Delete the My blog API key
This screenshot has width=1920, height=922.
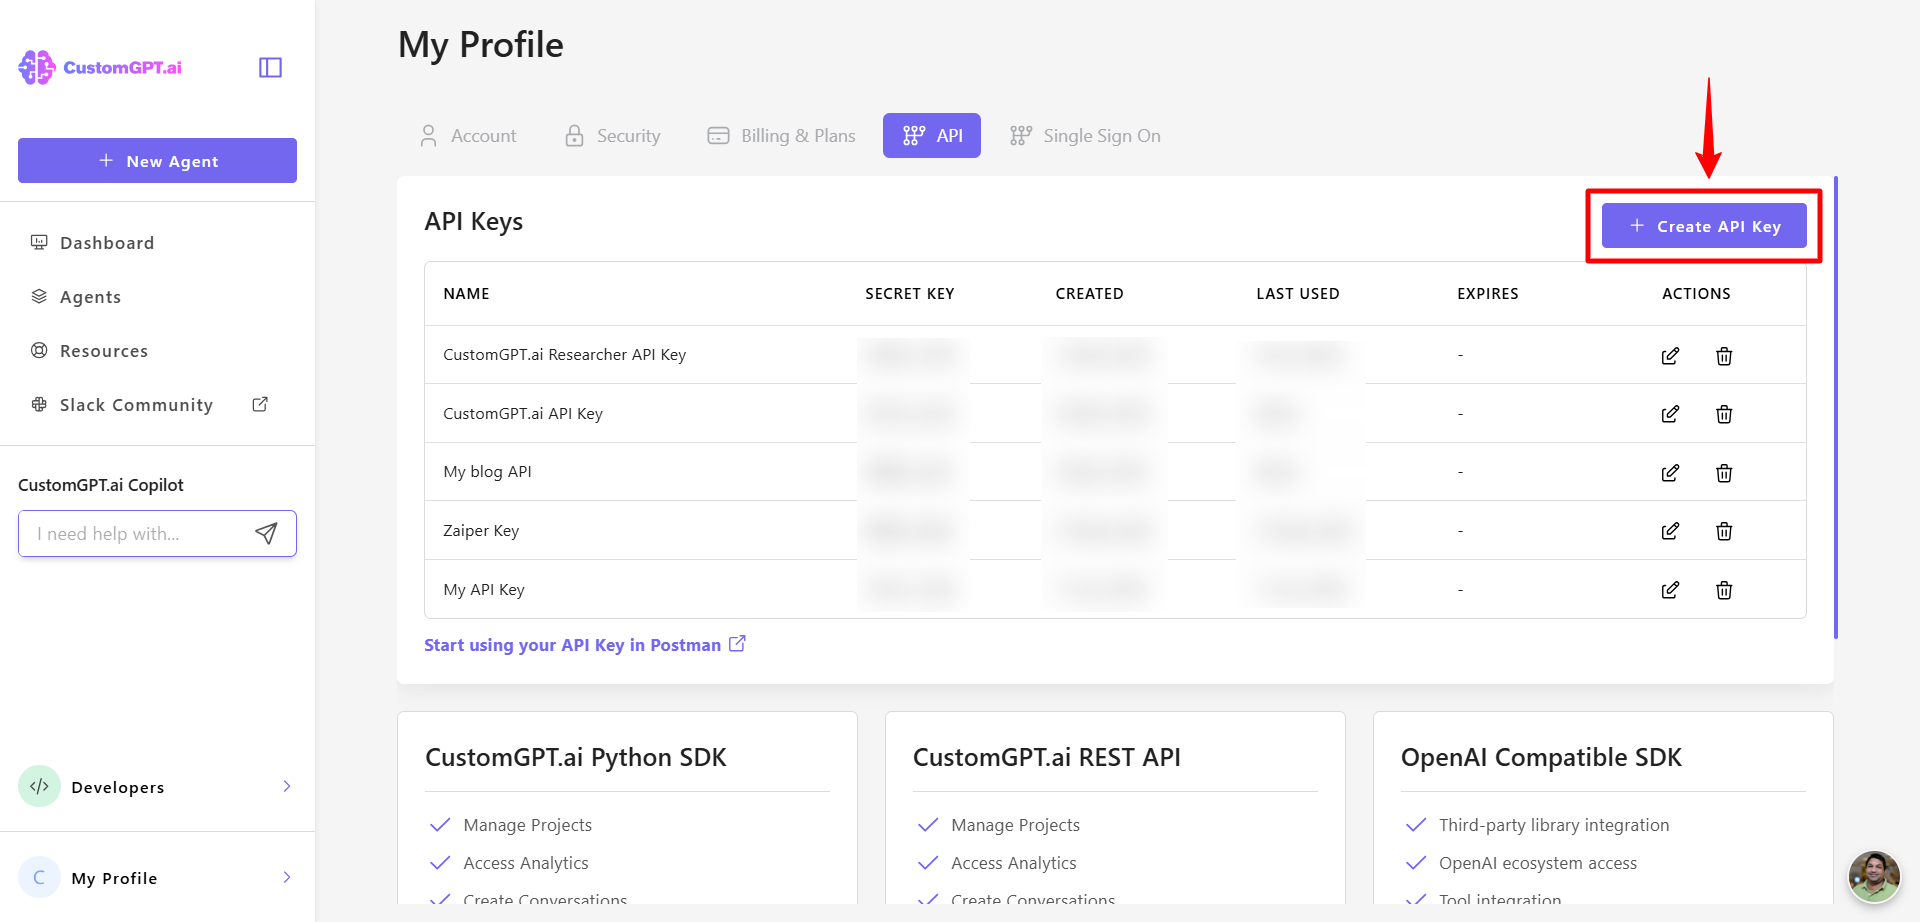click(1724, 472)
